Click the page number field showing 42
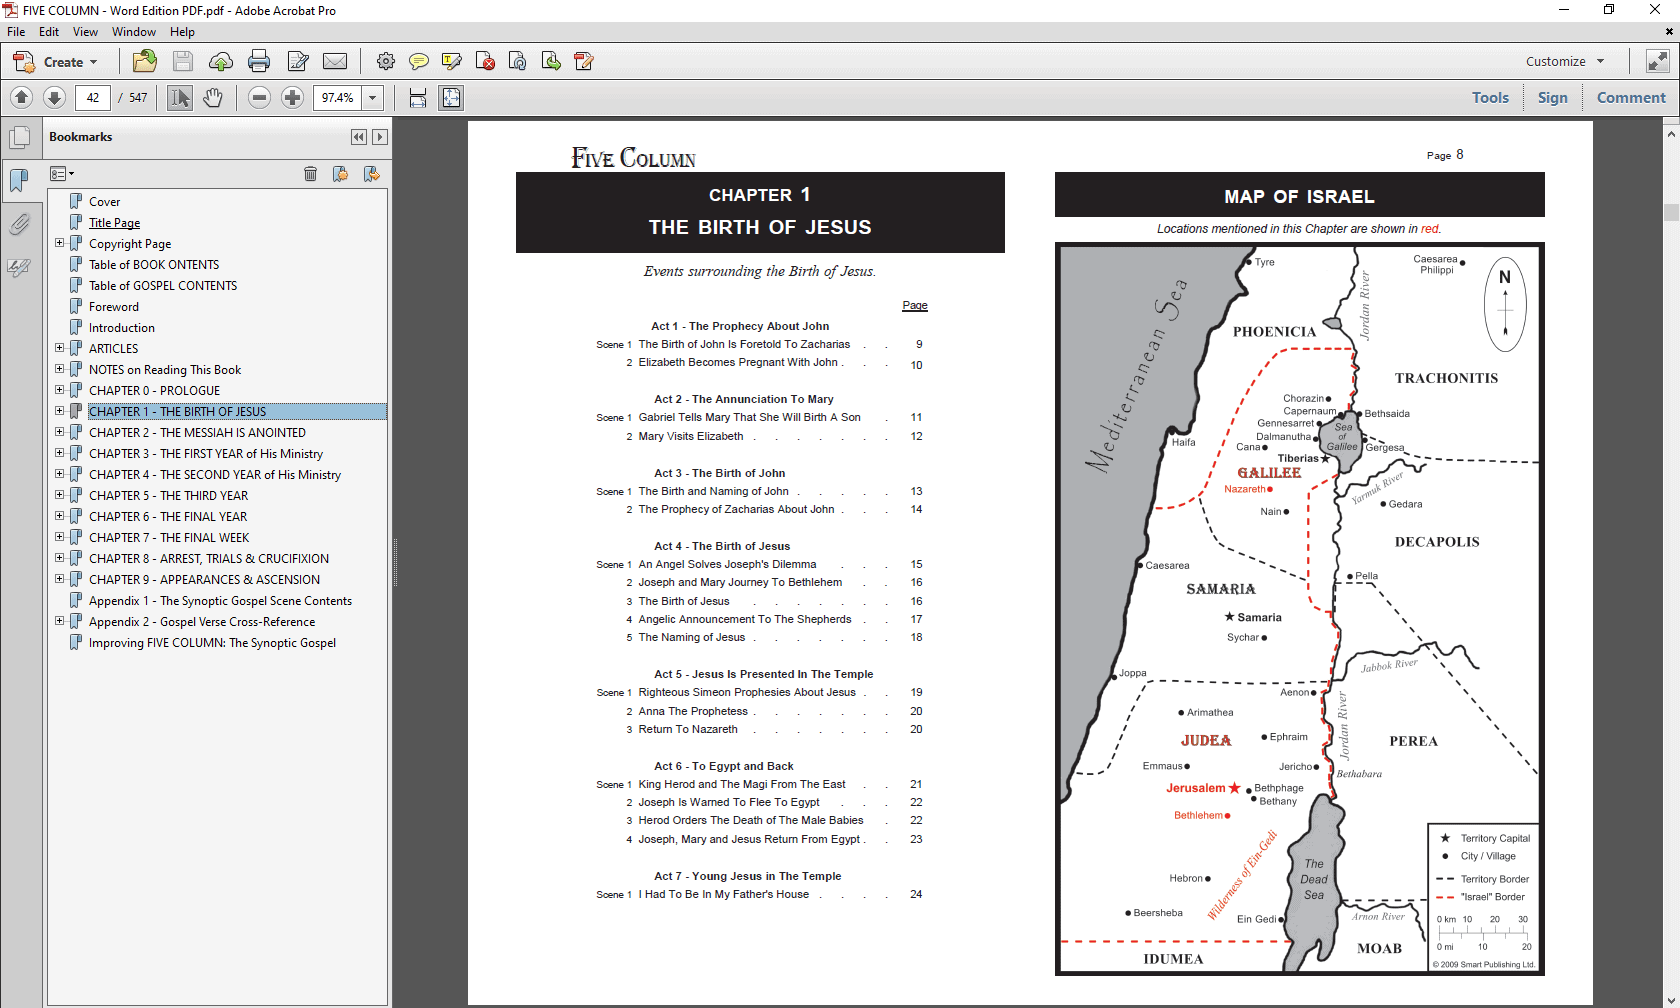 93,98
